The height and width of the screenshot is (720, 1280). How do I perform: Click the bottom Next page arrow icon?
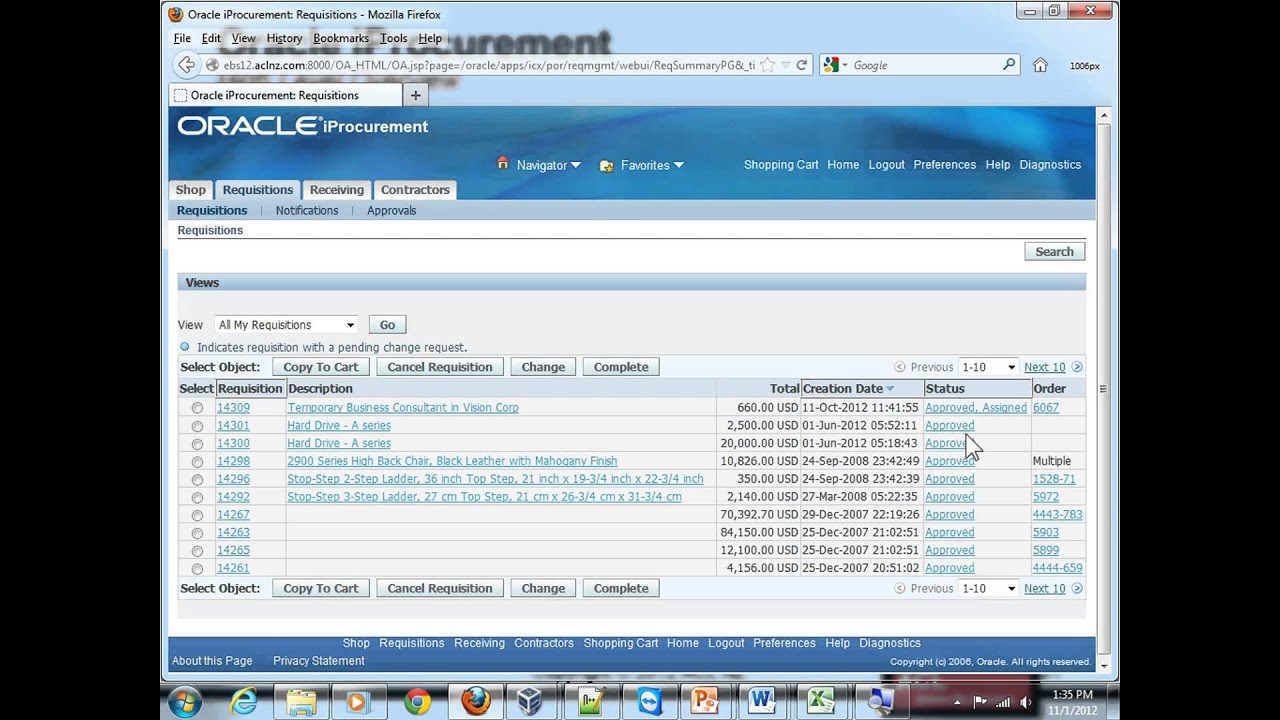pyautogui.click(x=1077, y=588)
